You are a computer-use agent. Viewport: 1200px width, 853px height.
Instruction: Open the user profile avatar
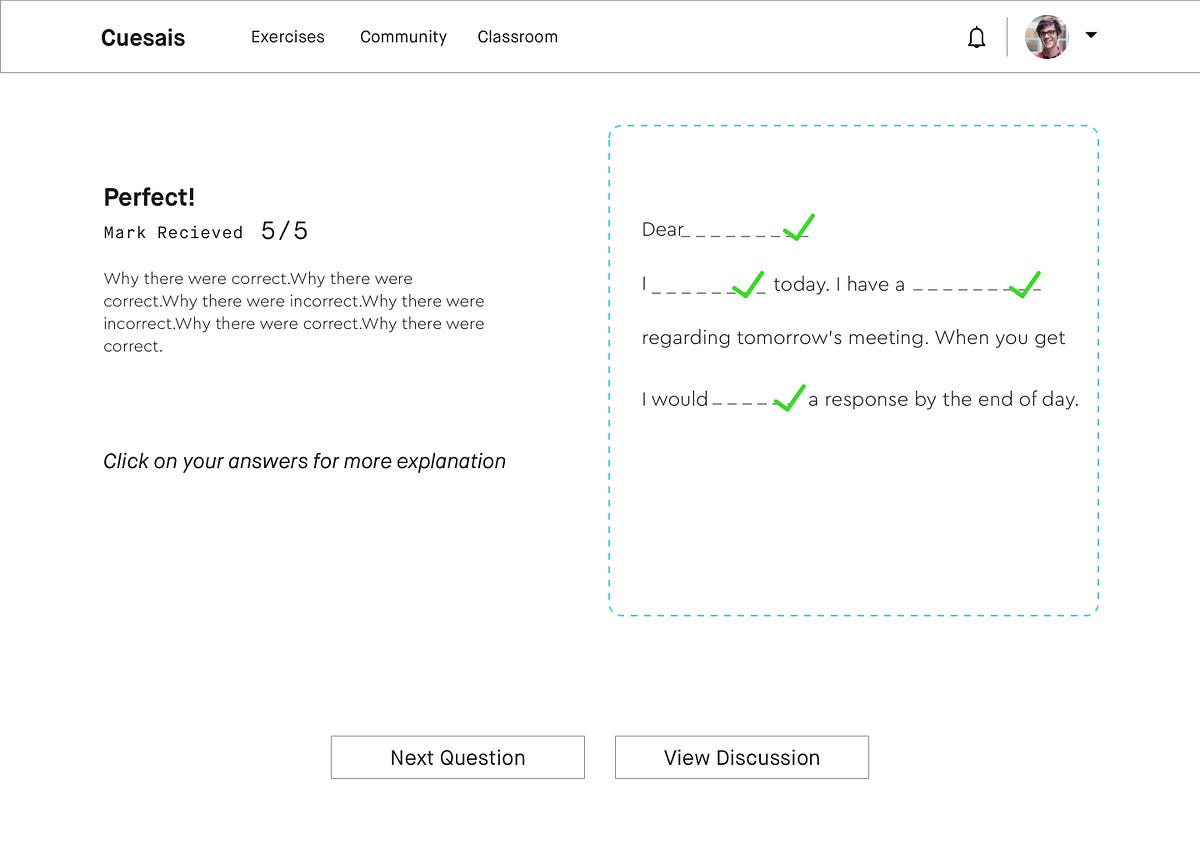tap(1046, 37)
